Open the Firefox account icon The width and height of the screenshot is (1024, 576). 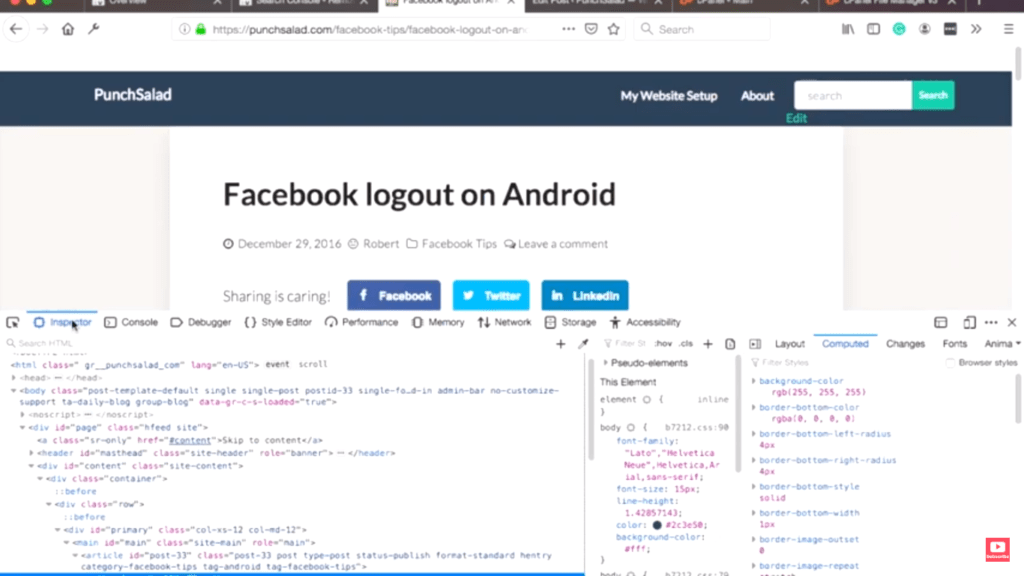(925, 29)
